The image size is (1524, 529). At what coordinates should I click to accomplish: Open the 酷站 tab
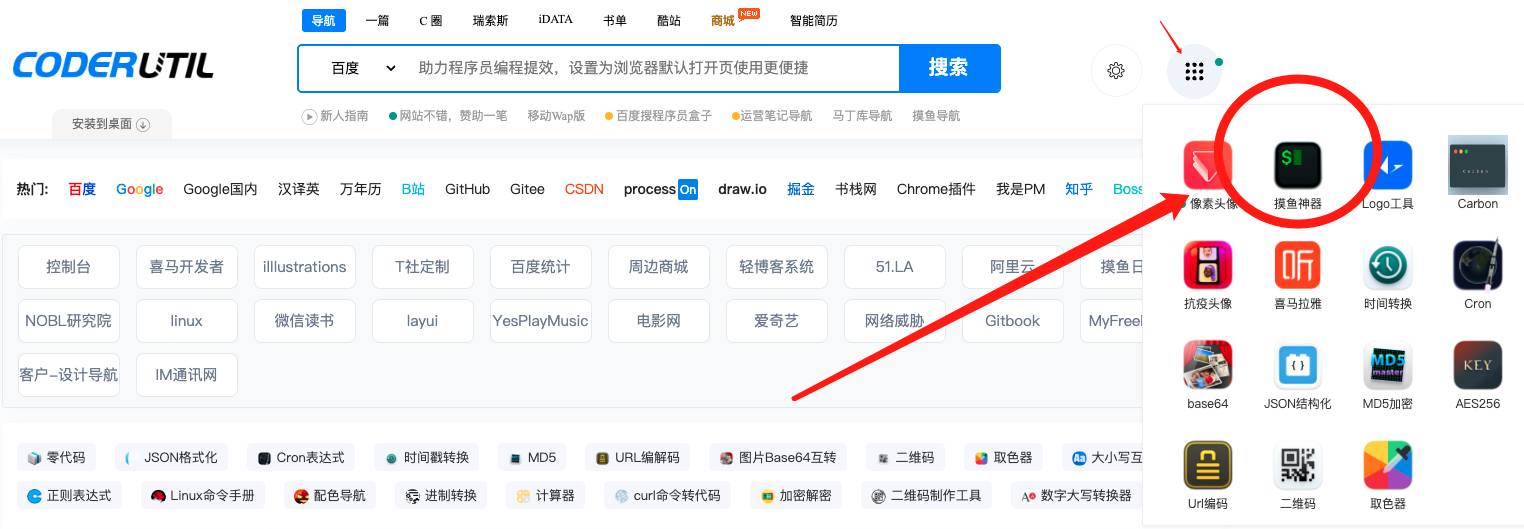[x=669, y=20]
